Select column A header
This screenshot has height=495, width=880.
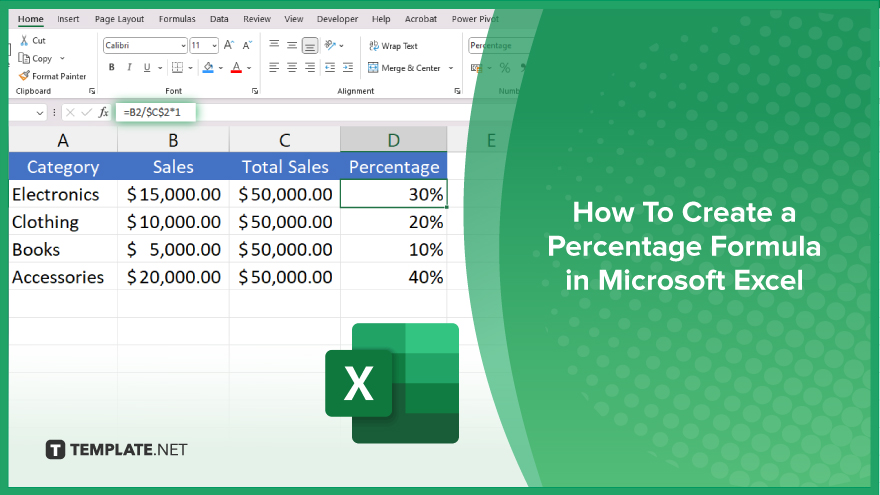63,140
